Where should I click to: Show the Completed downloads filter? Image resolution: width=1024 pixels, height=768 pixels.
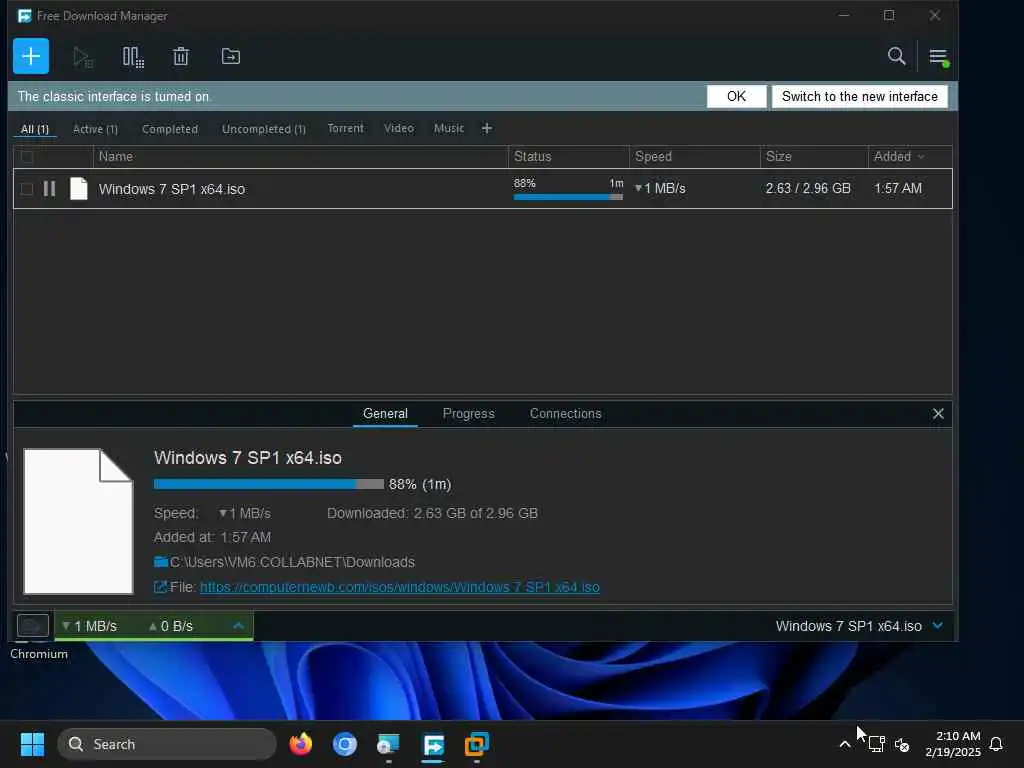click(x=170, y=129)
